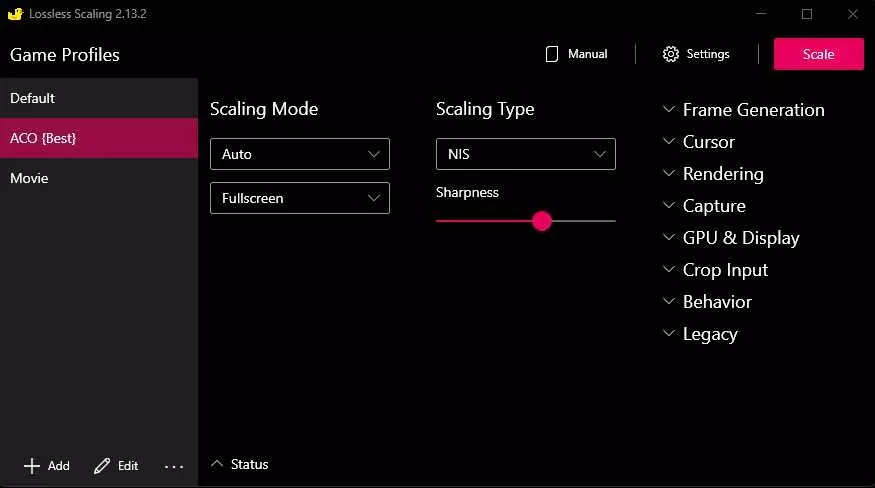Click the plus icon to add profile
Viewport: 875px width, 488px height.
pos(32,466)
